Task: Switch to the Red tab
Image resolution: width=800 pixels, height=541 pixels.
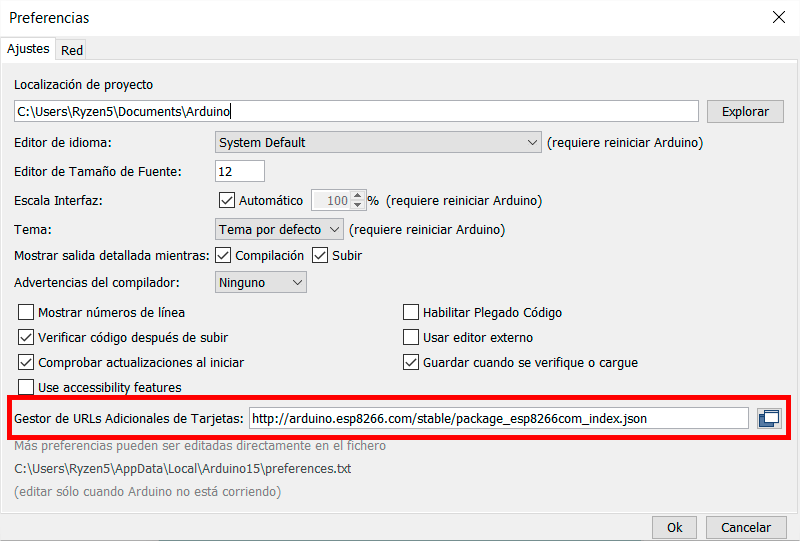Action: [71, 50]
